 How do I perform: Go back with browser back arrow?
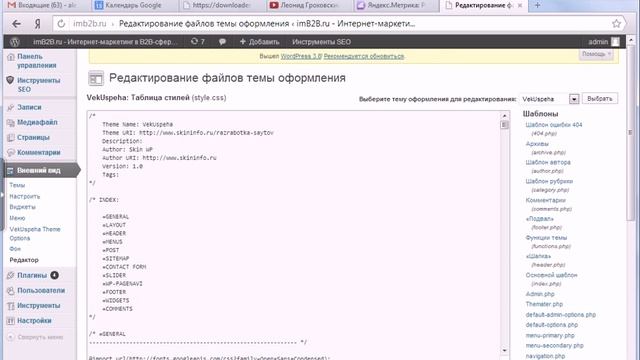tap(16, 24)
